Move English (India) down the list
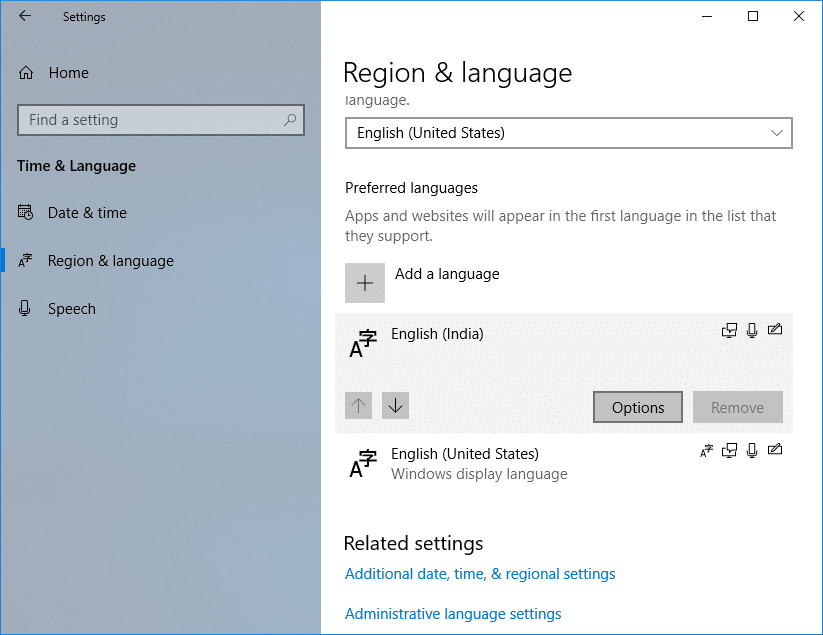 click(395, 405)
